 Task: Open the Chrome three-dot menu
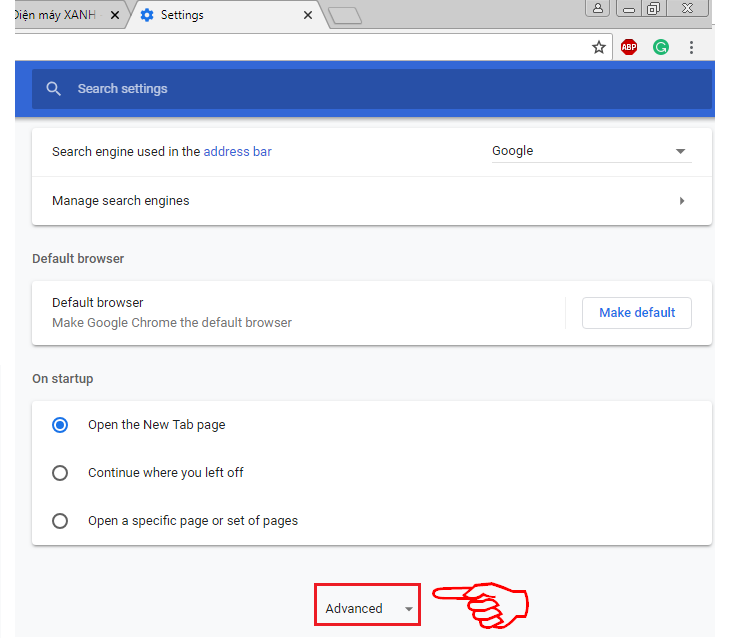[691, 47]
